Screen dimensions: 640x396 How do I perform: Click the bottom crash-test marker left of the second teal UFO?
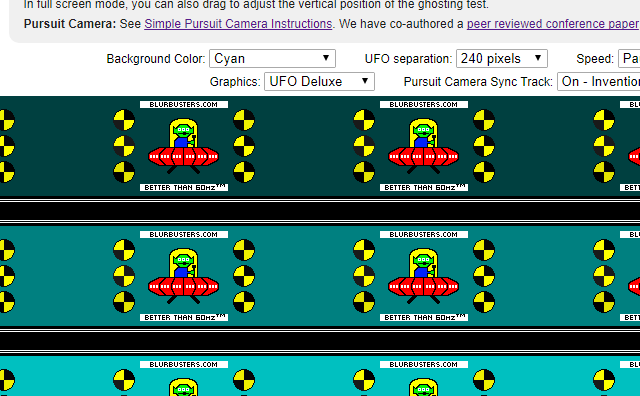(364, 302)
